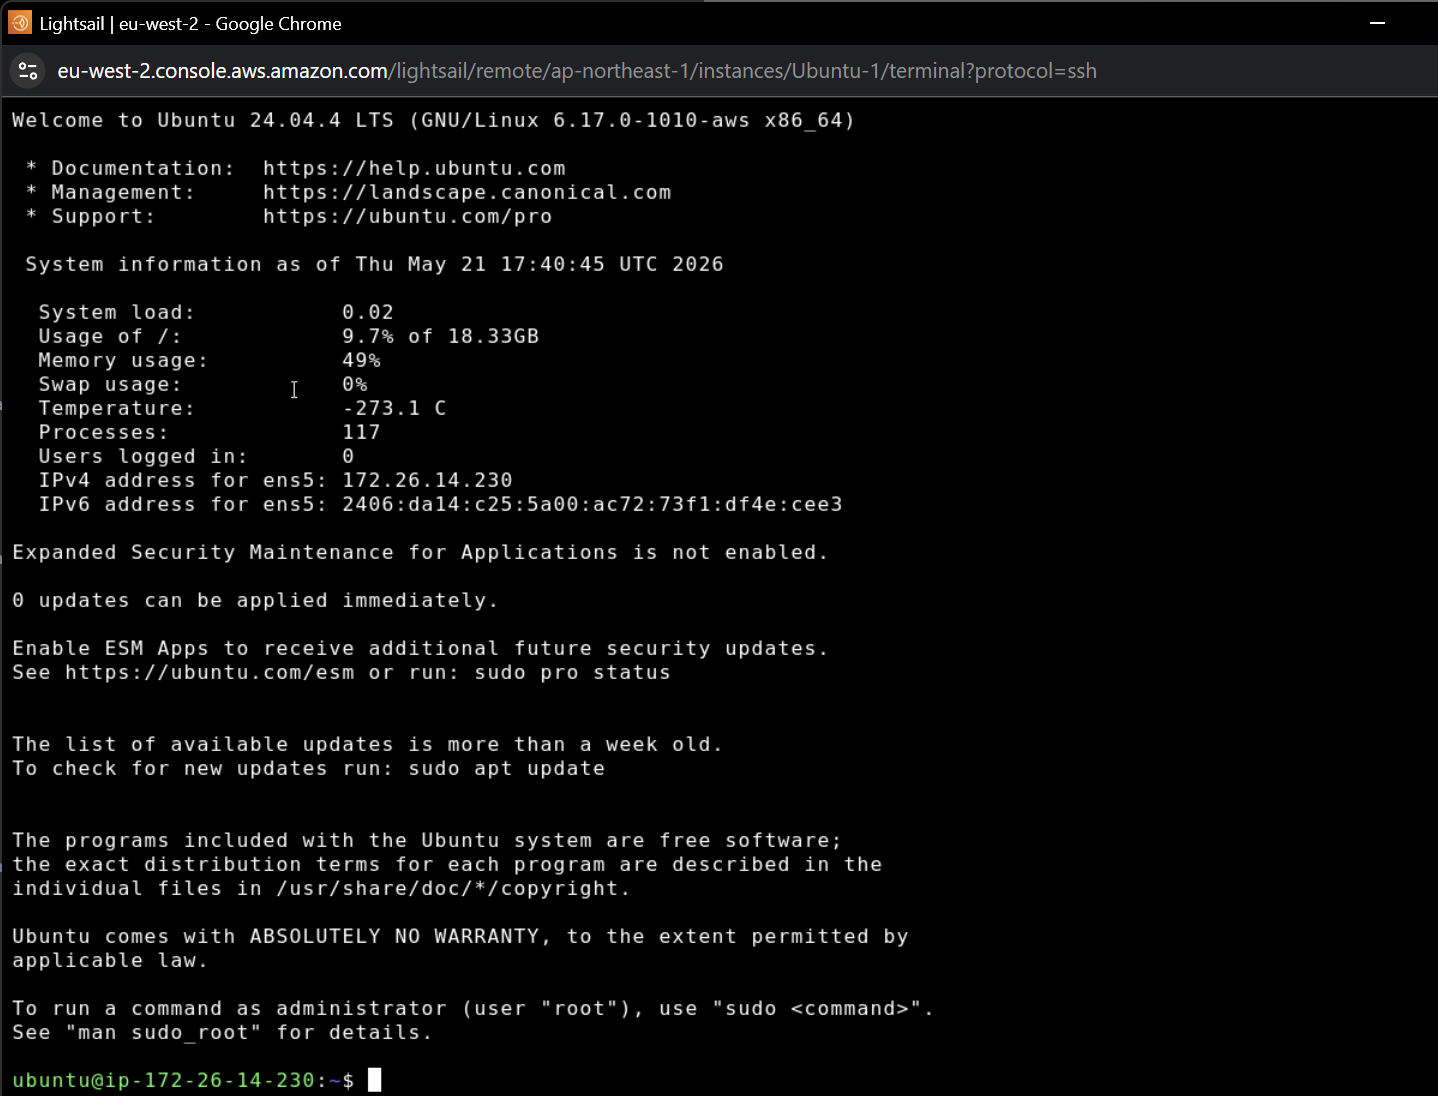Image resolution: width=1438 pixels, height=1096 pixels.
Task: Click the '/usr/share/doc/*/copyright' path text
Action: point(447,888)
